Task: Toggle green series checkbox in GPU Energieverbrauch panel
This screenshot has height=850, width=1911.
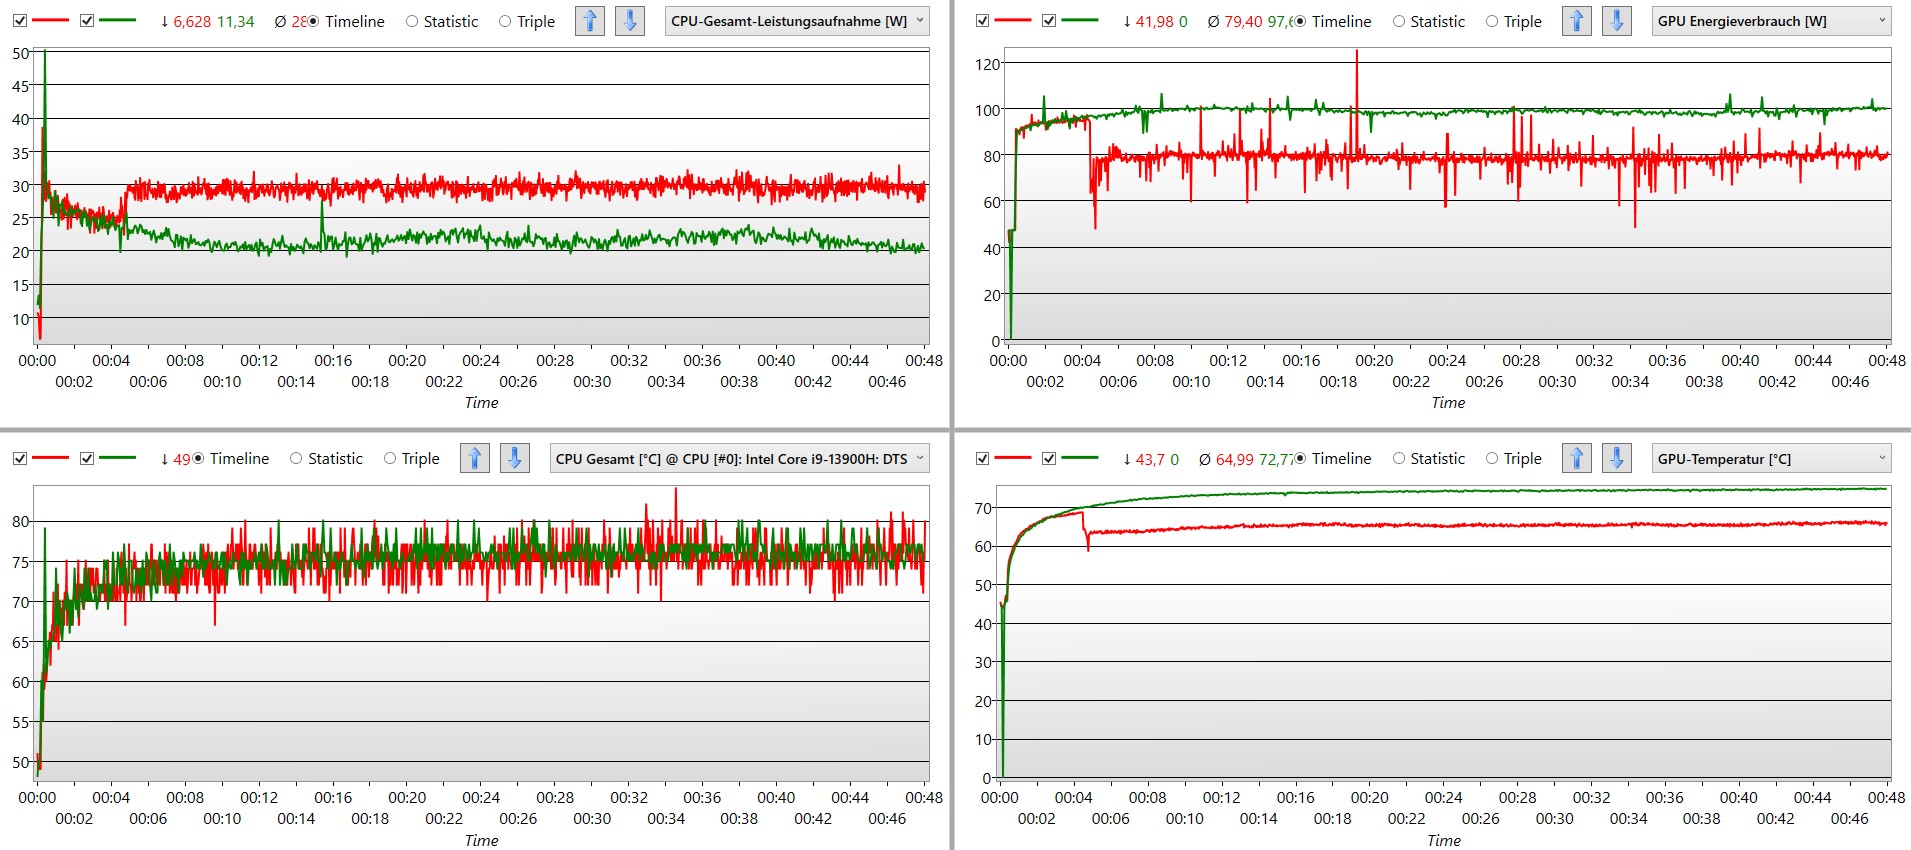Action: tap(1049, 21)
